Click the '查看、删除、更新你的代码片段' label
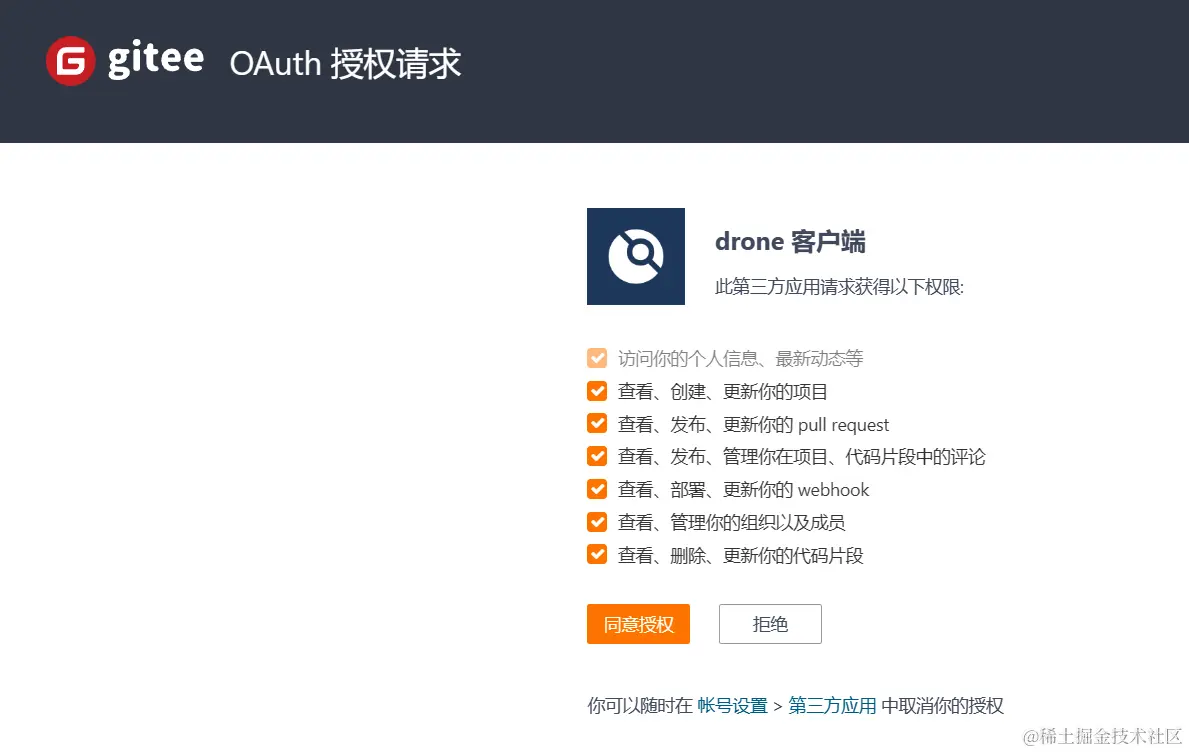Viewport: 1189px width, 753px height. tap(740, 556)
